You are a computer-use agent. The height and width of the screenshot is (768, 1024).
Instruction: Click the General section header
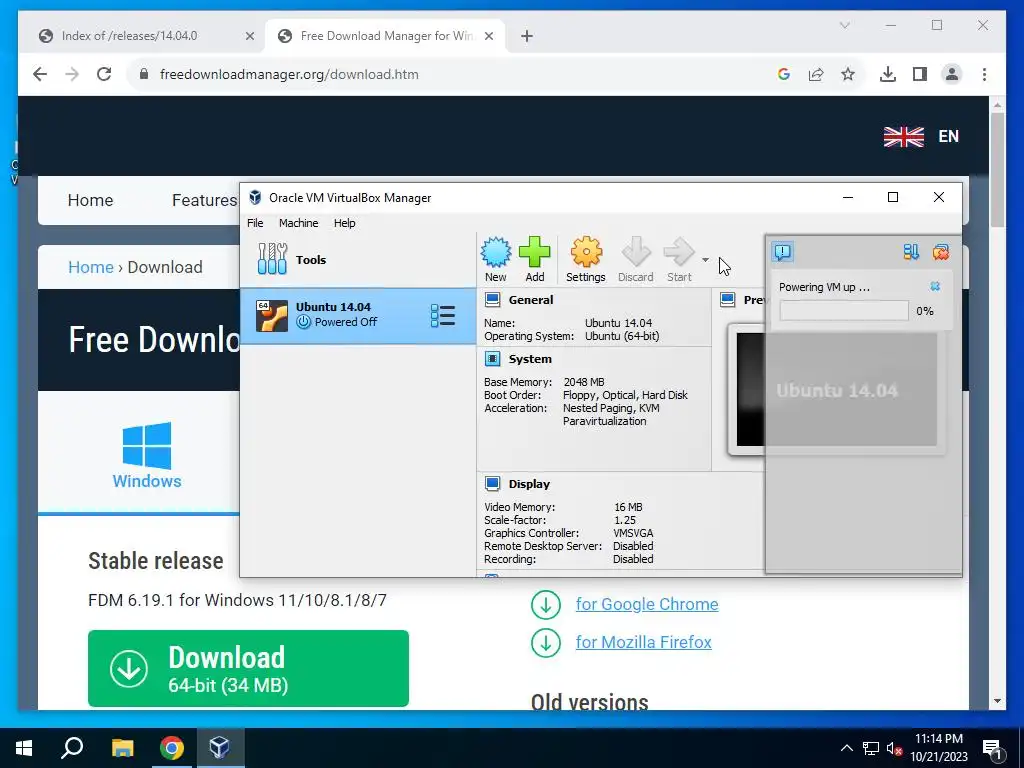coord(530,300)
